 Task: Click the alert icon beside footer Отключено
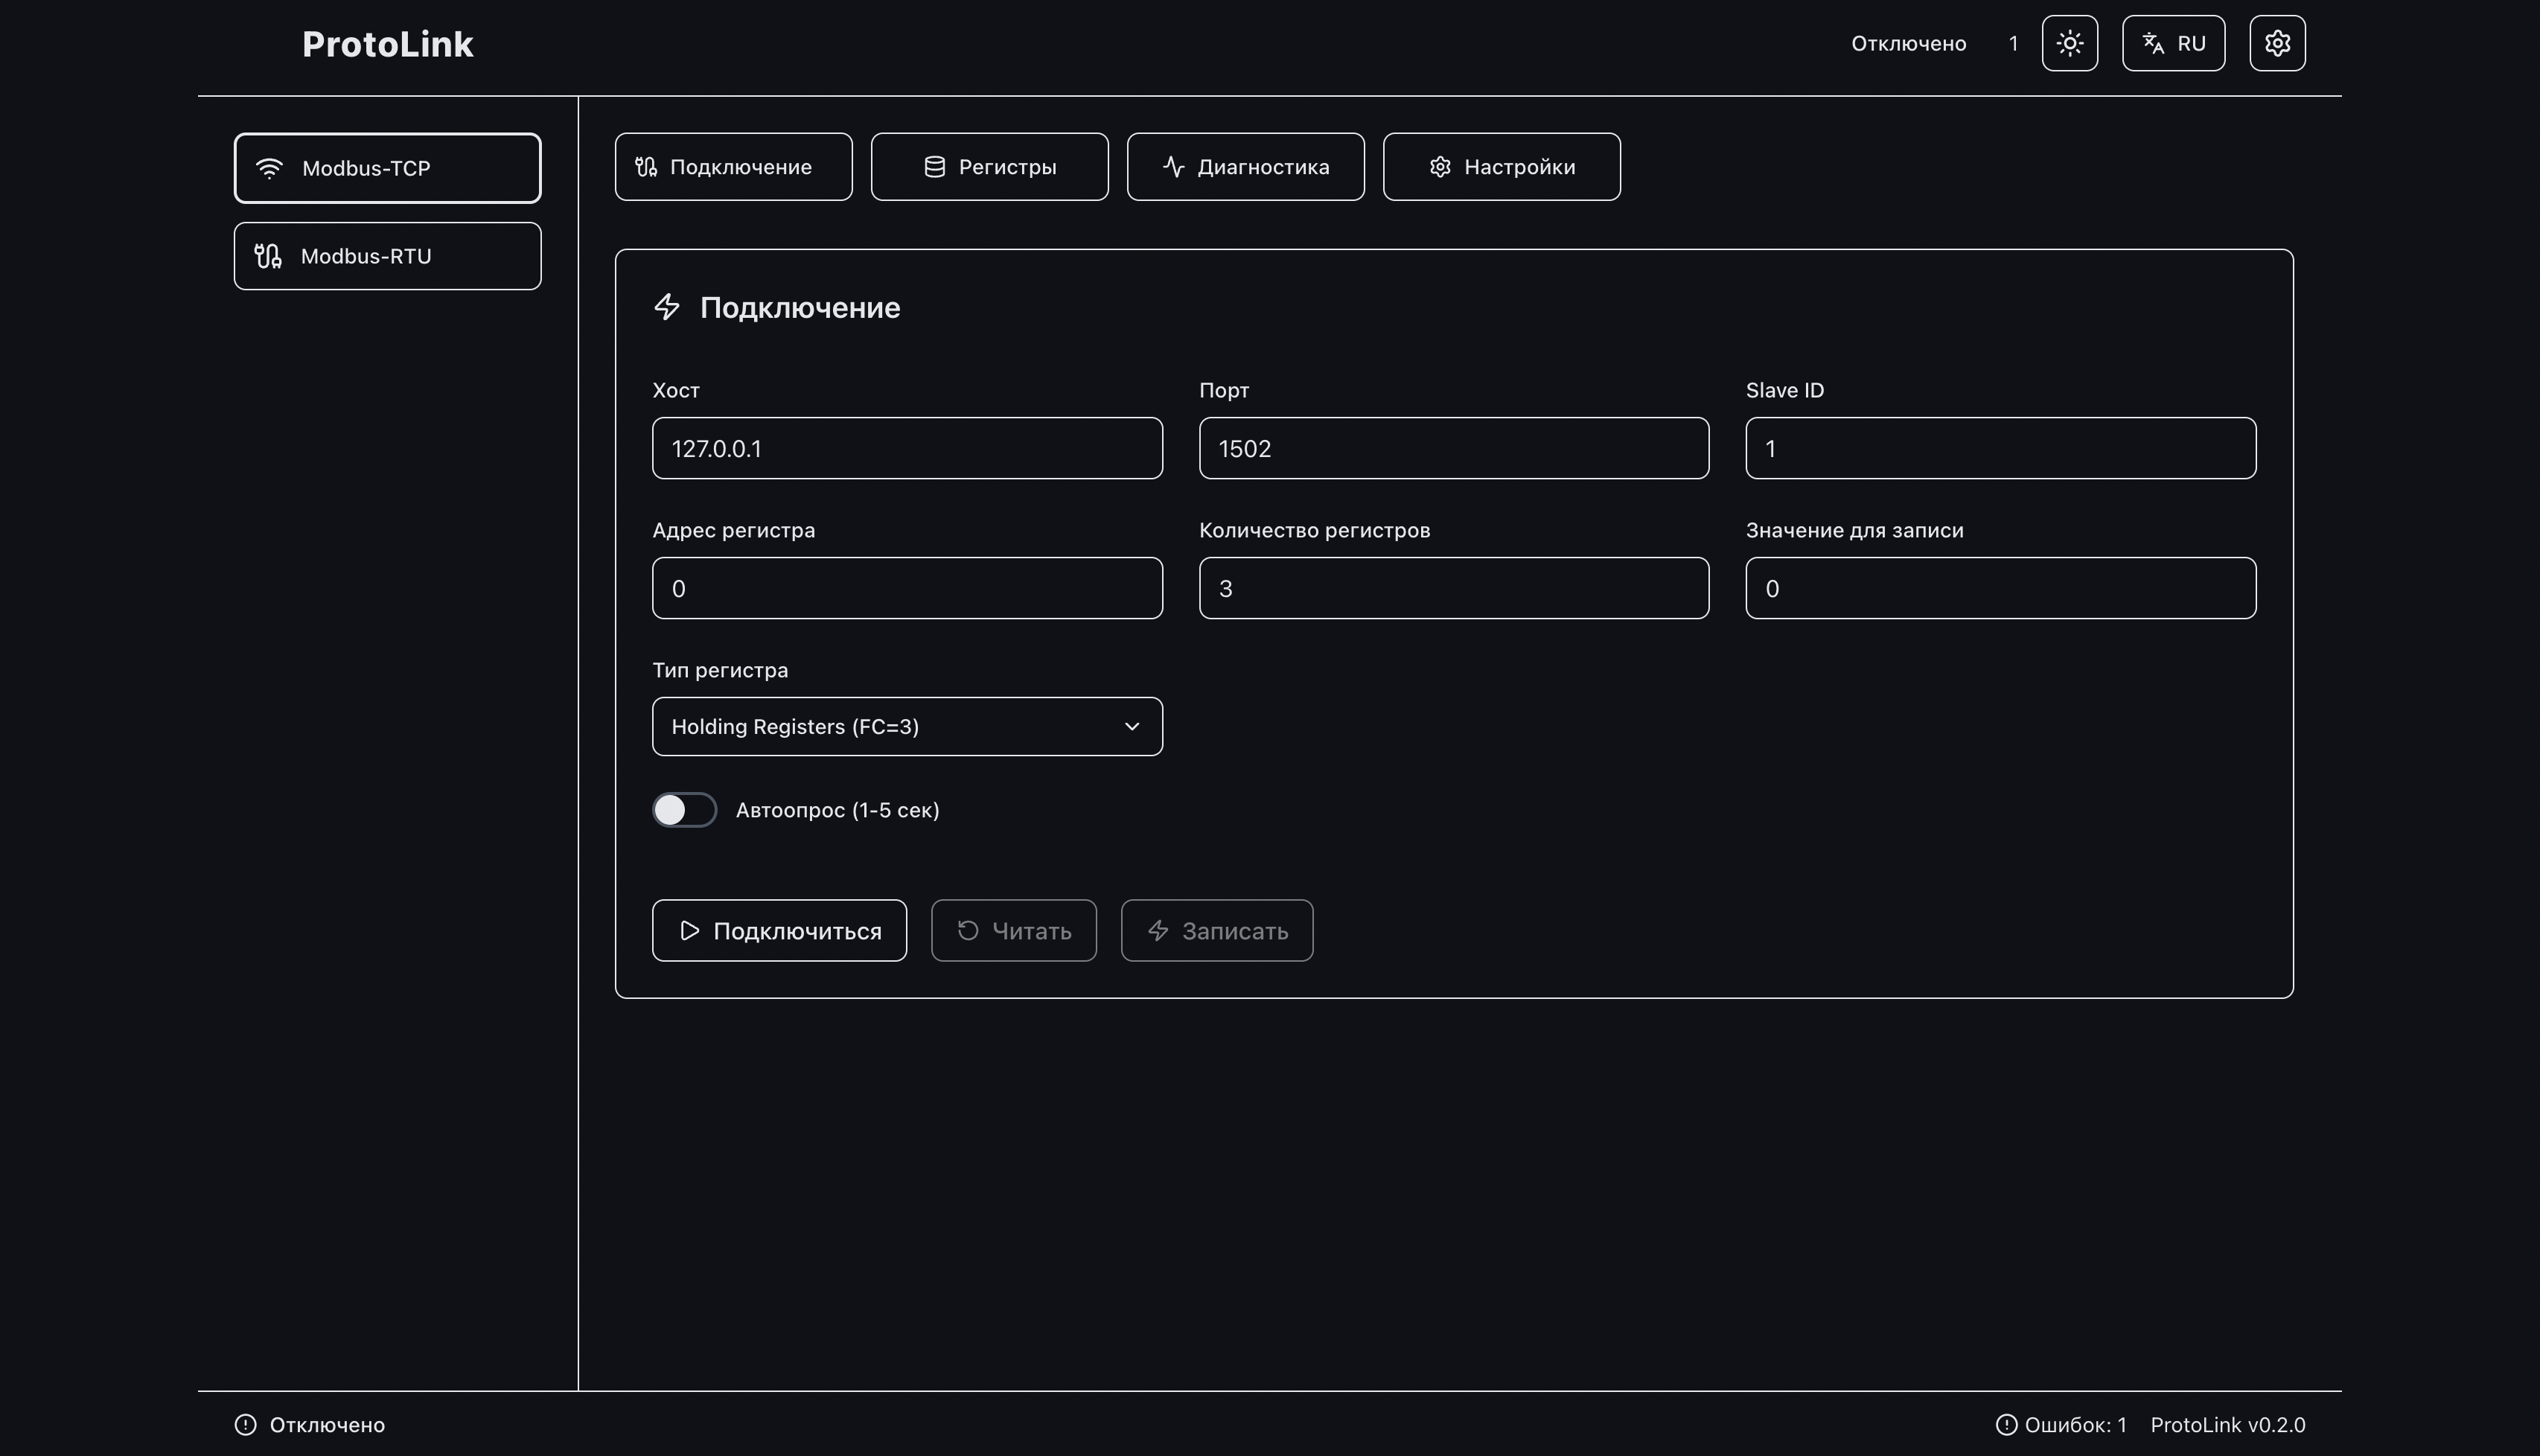click(245, 1425)
